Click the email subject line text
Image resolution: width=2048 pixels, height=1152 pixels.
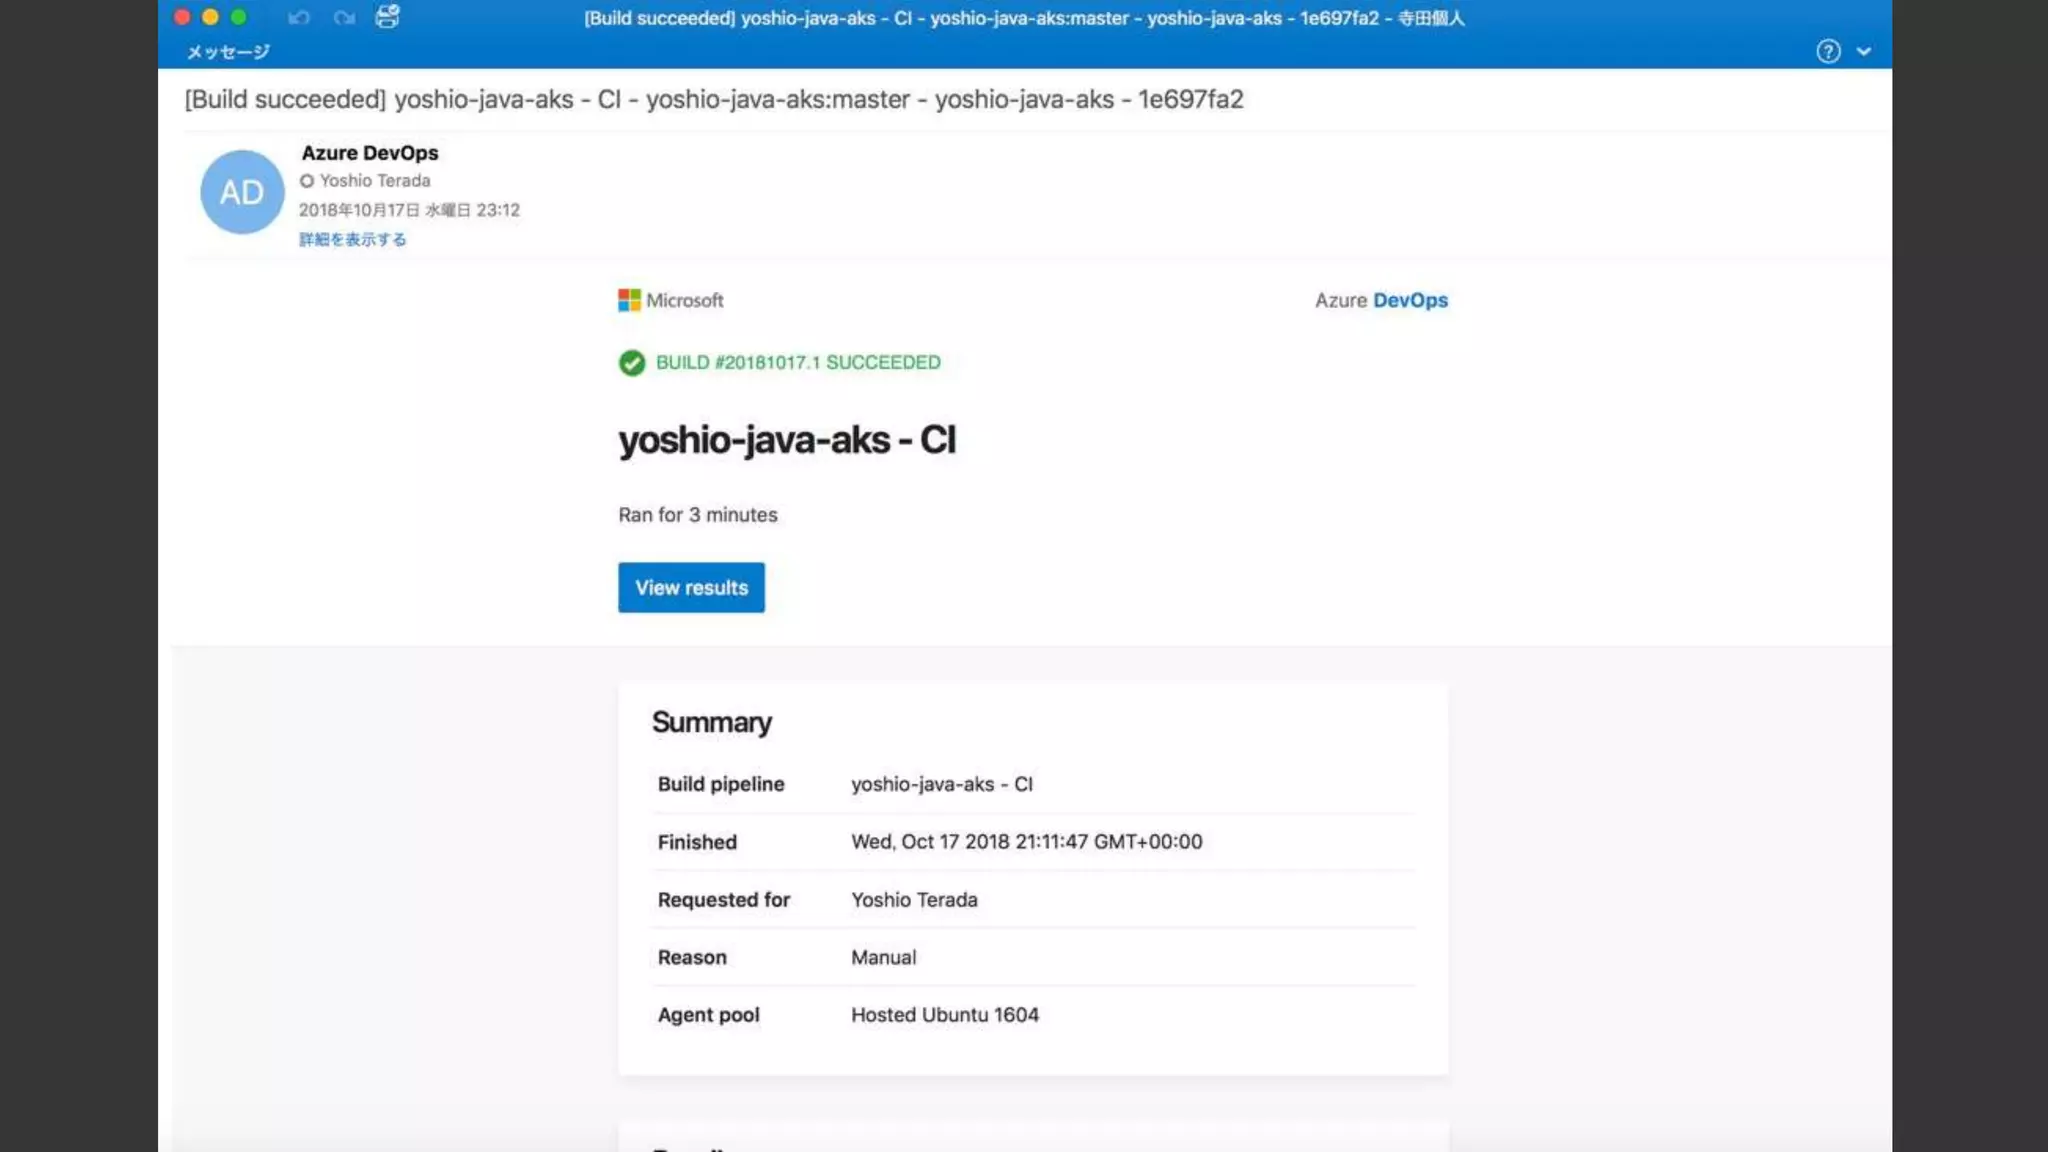point(713,99)
